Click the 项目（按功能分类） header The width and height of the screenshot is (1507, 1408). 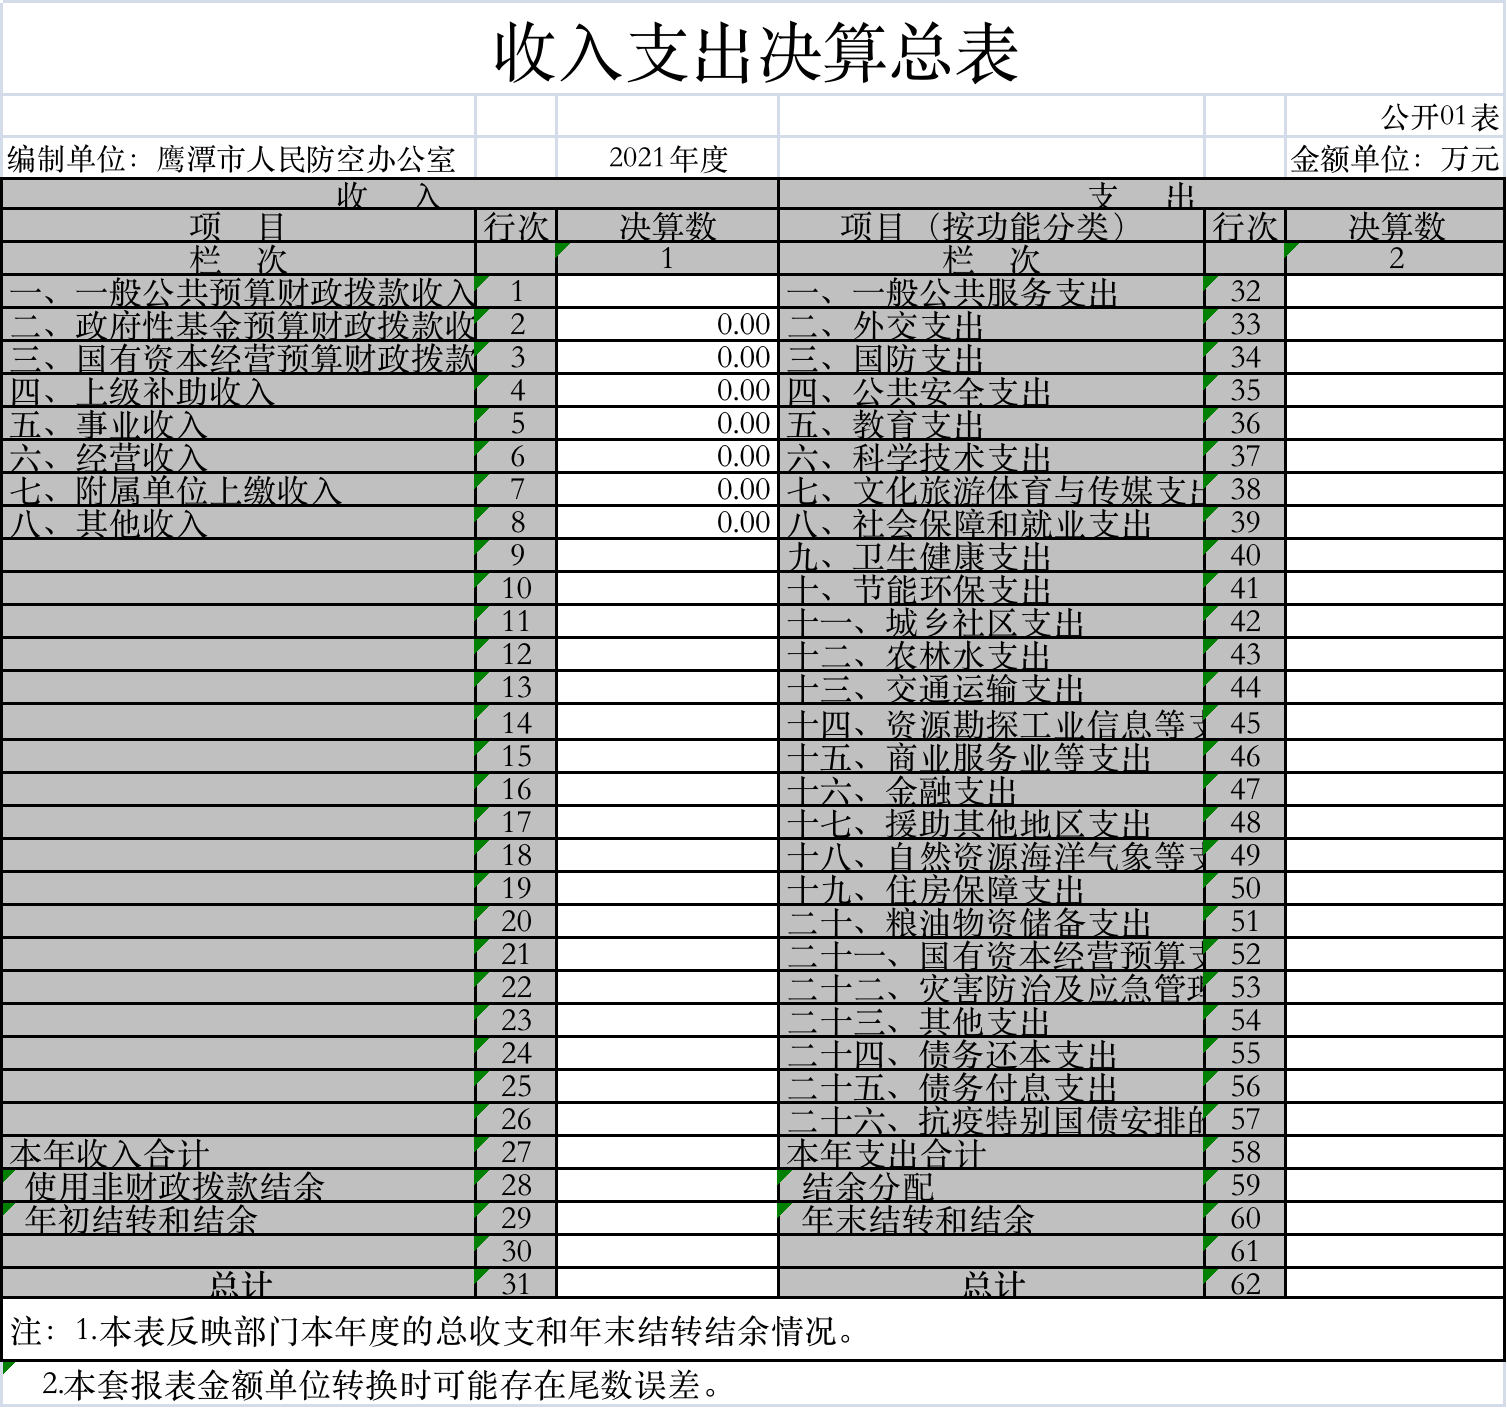[x=992, y=226]
